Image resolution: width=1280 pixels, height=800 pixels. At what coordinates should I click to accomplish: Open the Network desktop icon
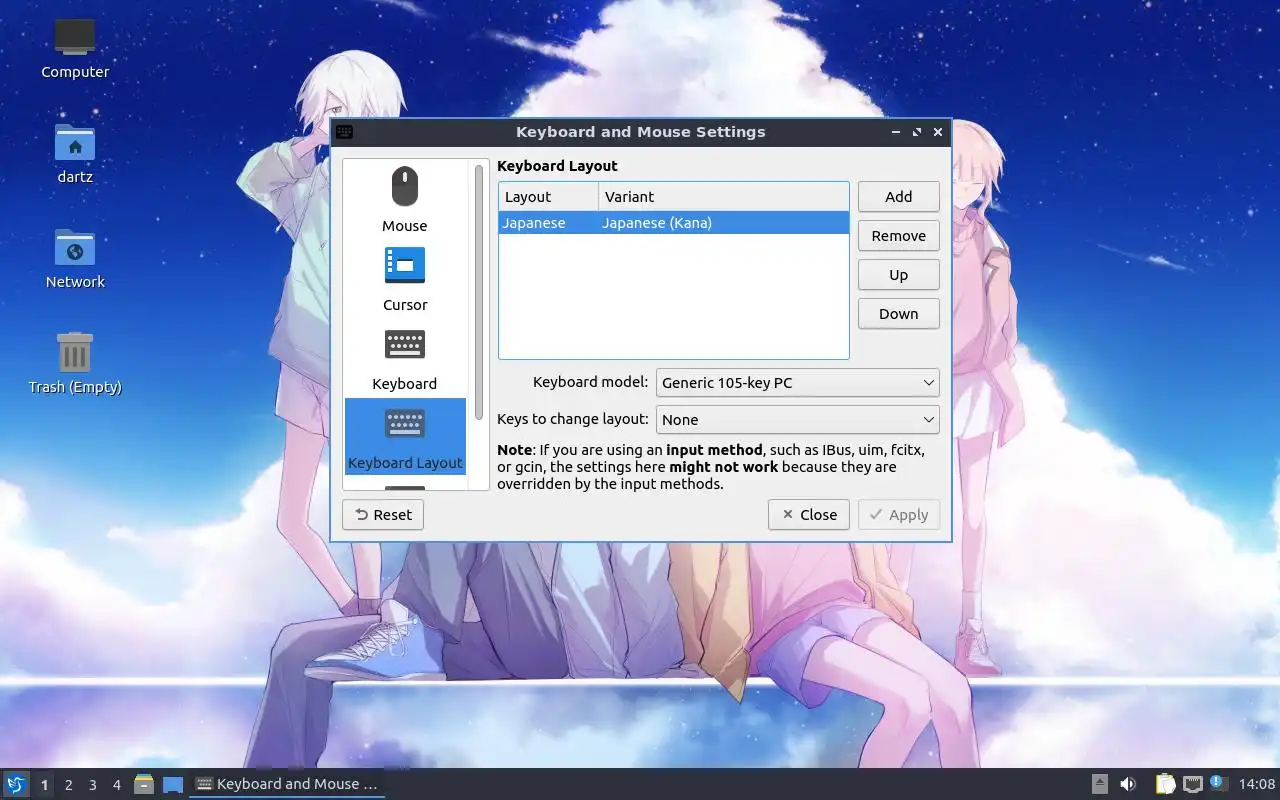tap(75, 259)
